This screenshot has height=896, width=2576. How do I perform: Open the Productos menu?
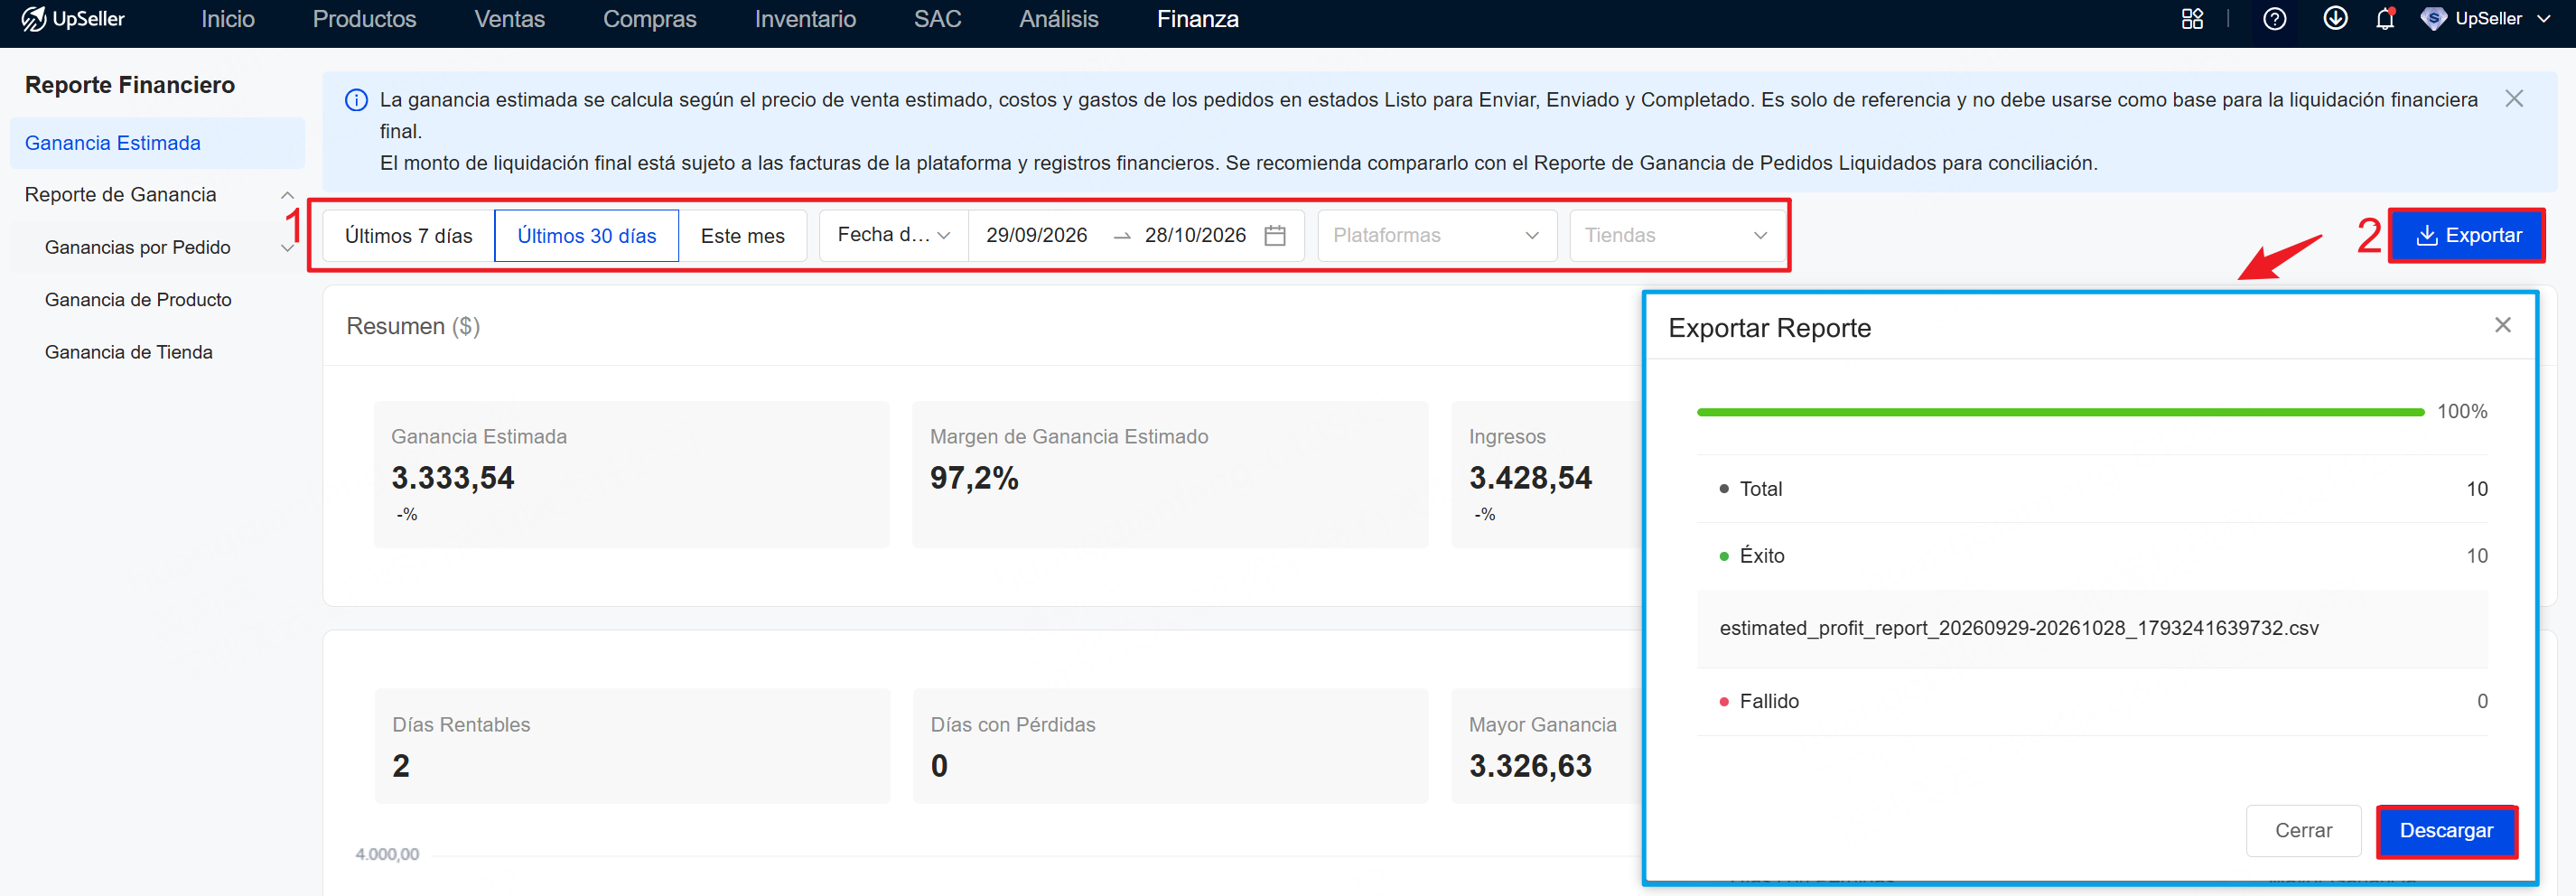[364, 19]
